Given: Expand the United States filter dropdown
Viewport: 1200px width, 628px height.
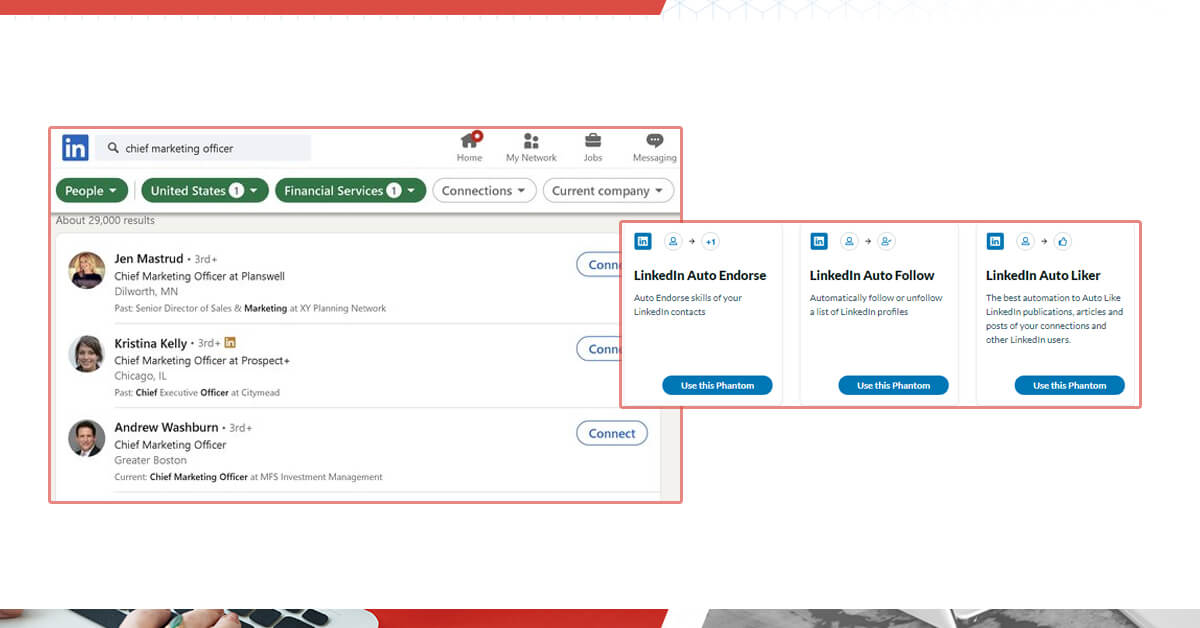Looking at the screenshot, I should [x=205, y=191].
